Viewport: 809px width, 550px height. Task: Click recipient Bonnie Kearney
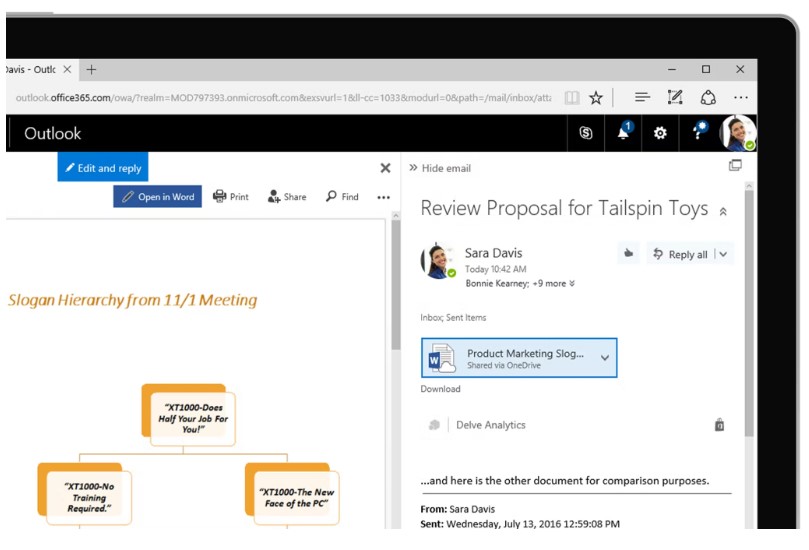tap(497, 283)
